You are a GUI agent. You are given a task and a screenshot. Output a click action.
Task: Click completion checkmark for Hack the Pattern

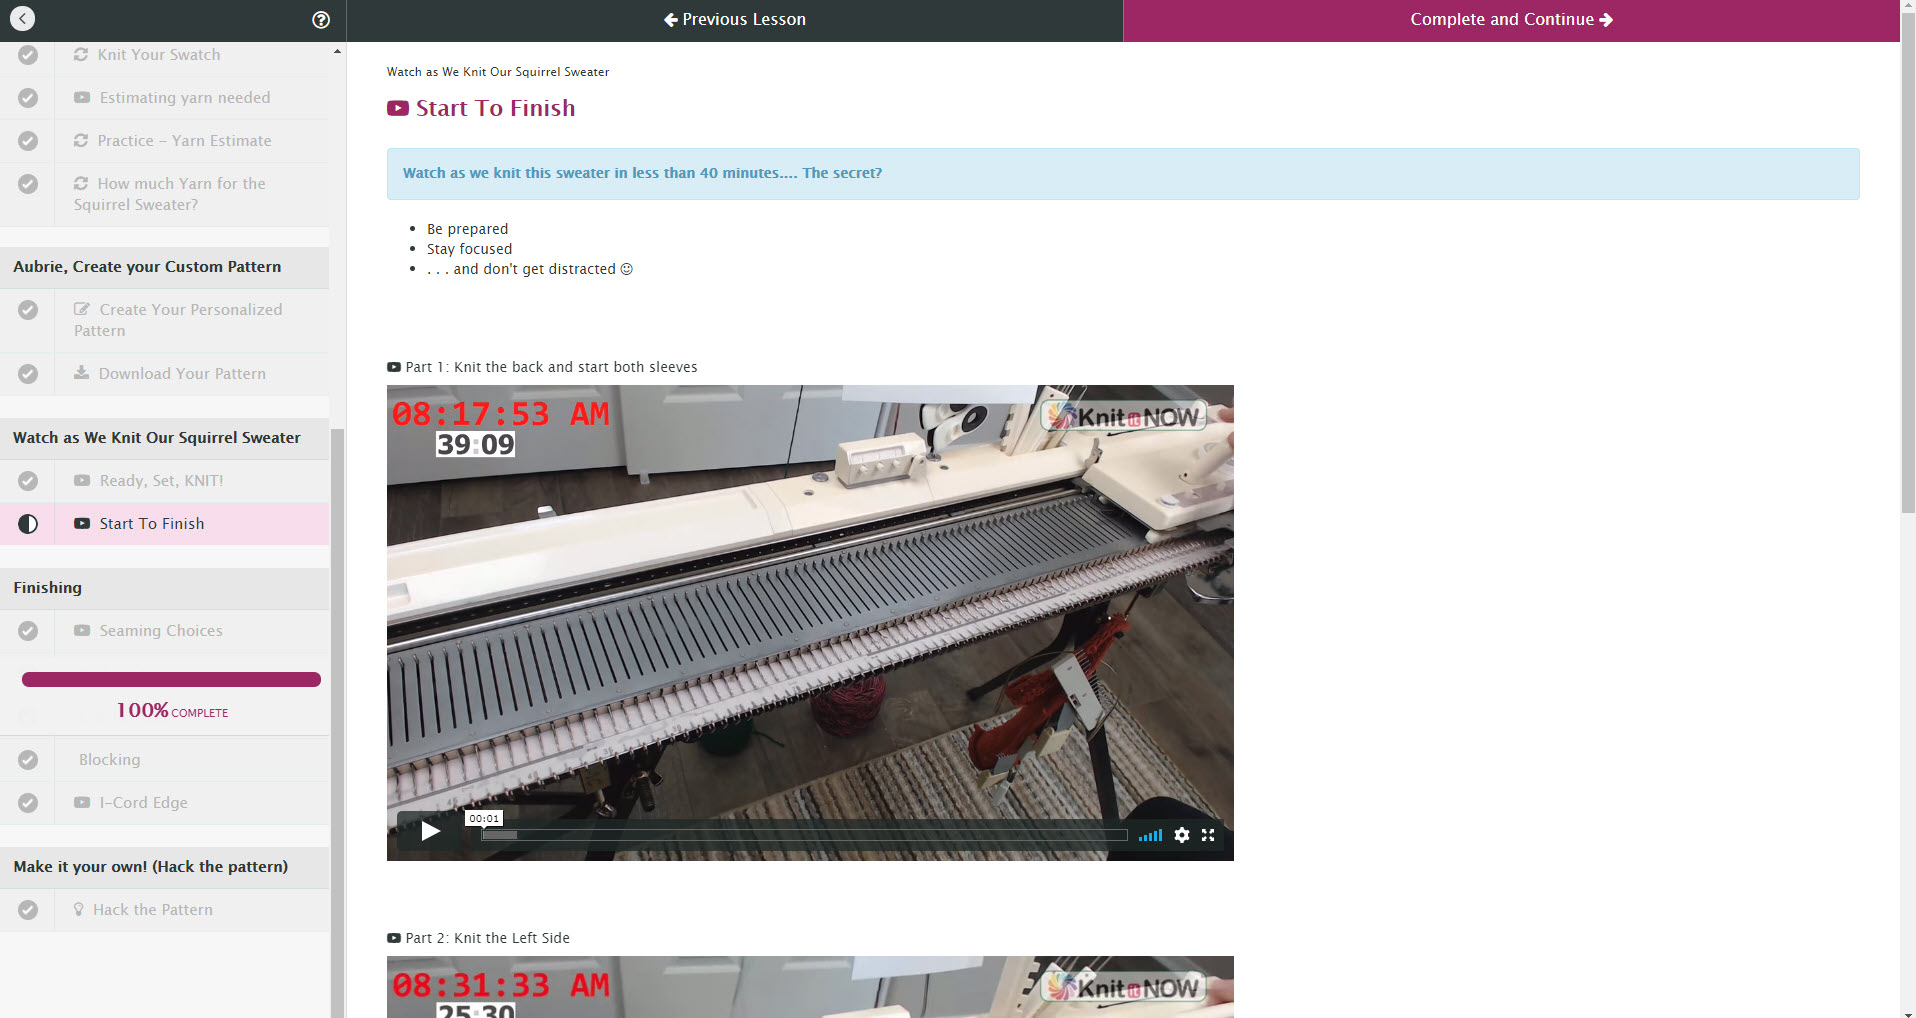coord(28,910)
